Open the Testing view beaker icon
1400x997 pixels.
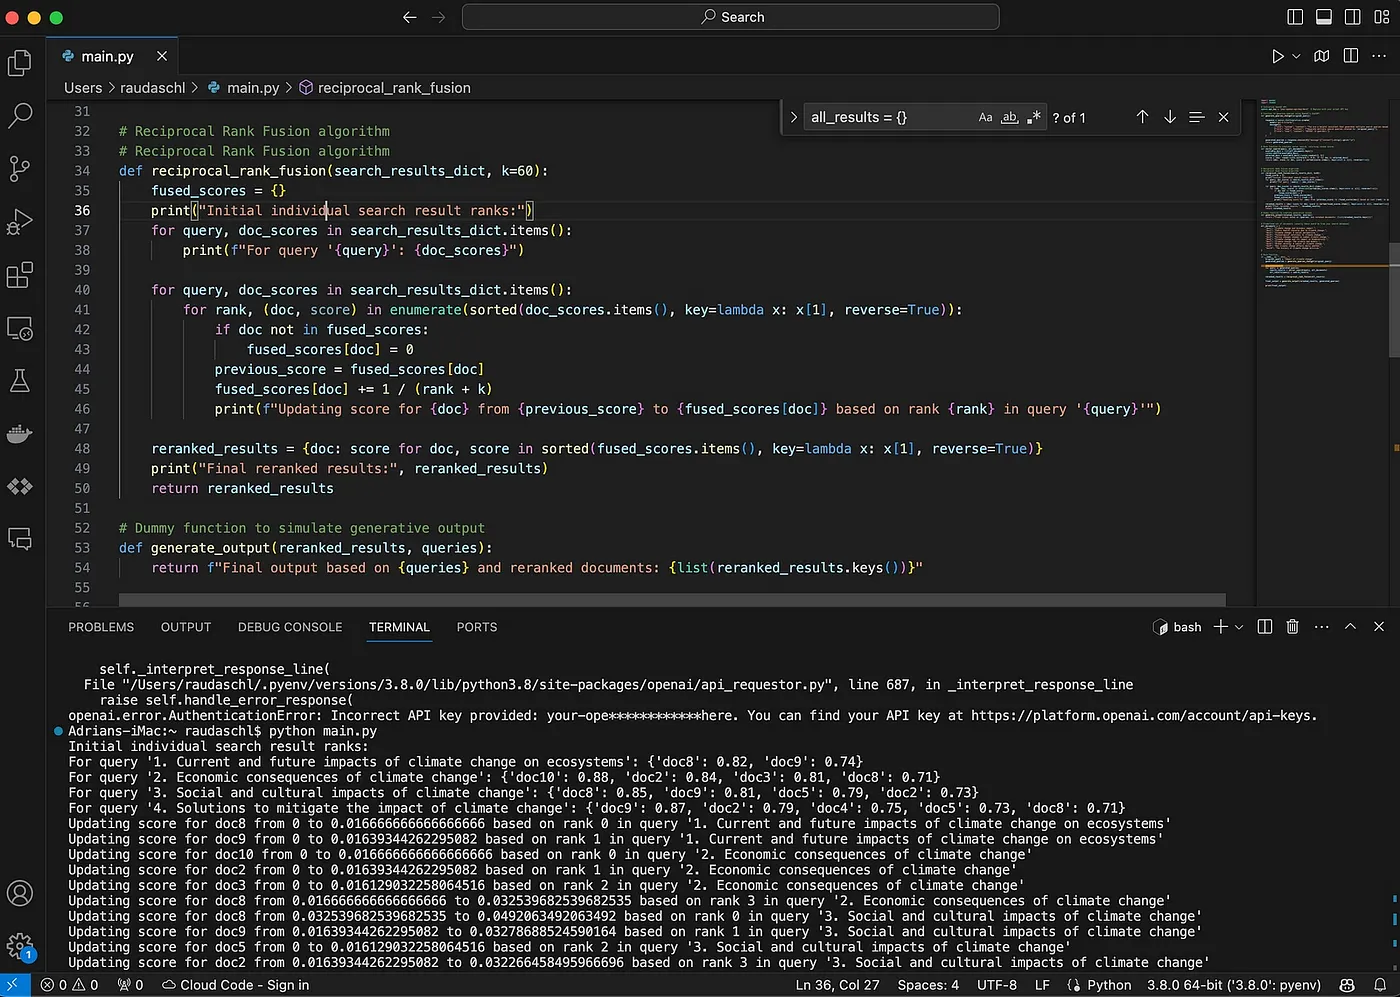click(20, 380)
